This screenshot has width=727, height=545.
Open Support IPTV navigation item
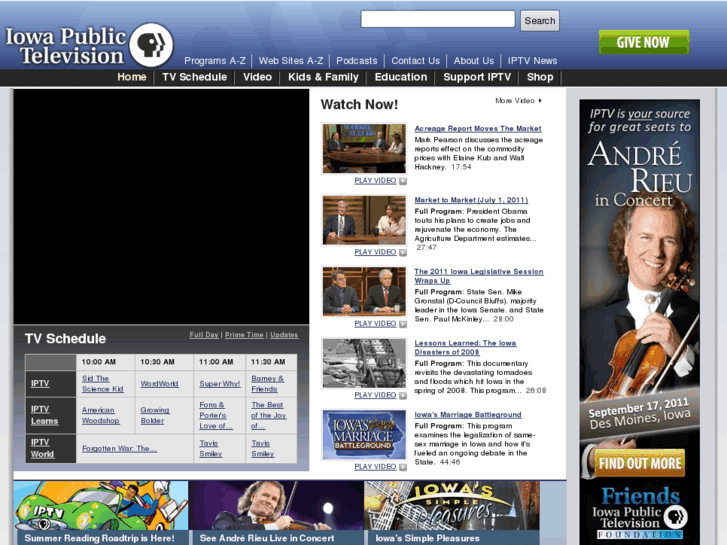pos(477,77)
